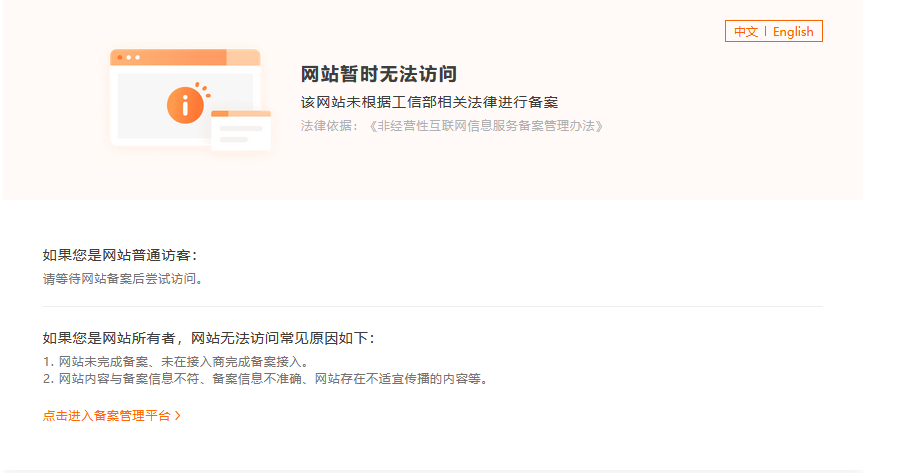The height and width of the screenshot is (473, 918).
Task: Click the orange info browser illustration
Action: [190, 100]
